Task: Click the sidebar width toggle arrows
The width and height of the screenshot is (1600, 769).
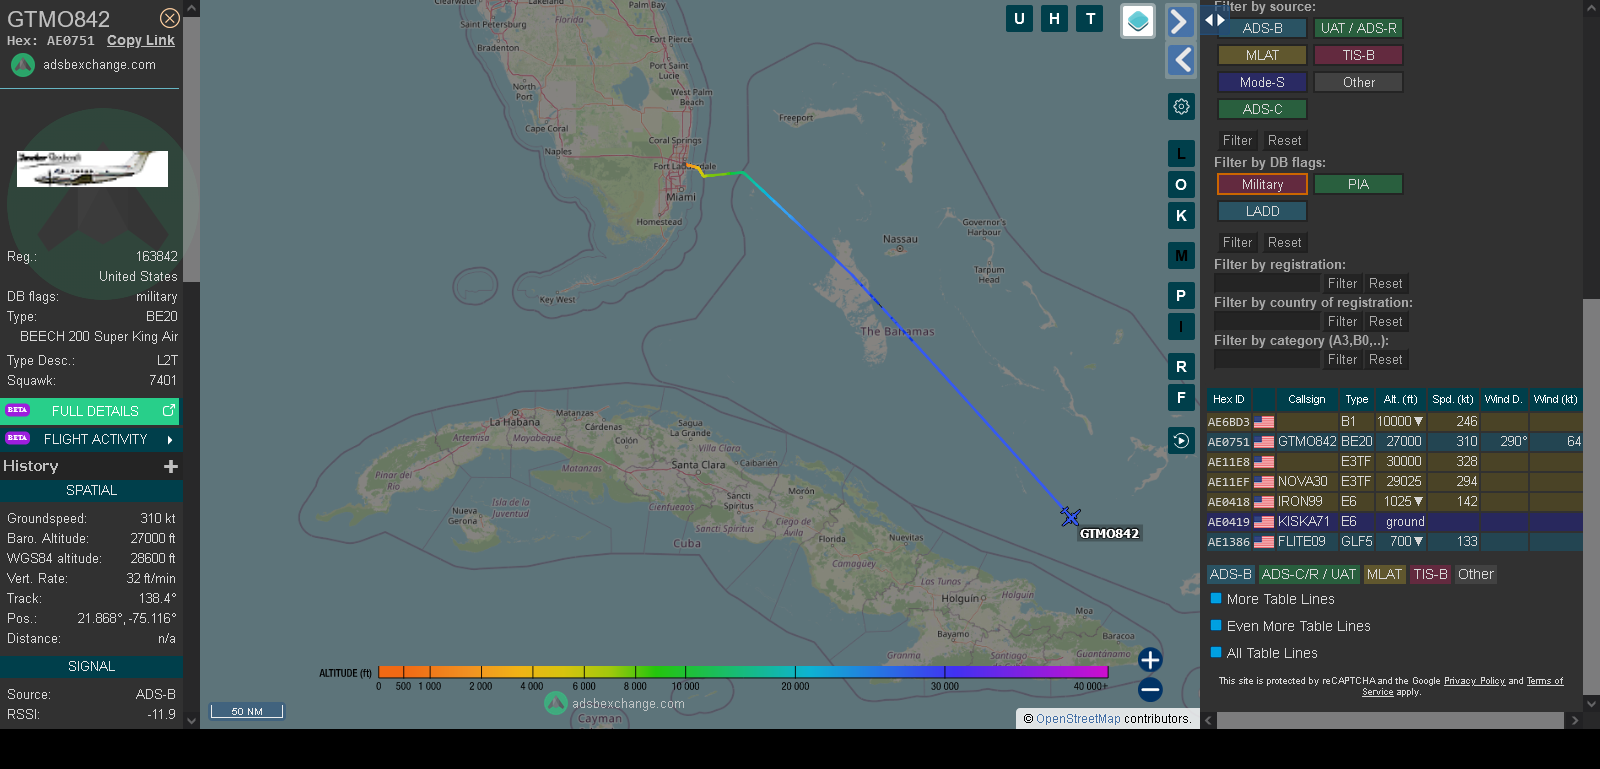Action: [x=1214, y=19]
